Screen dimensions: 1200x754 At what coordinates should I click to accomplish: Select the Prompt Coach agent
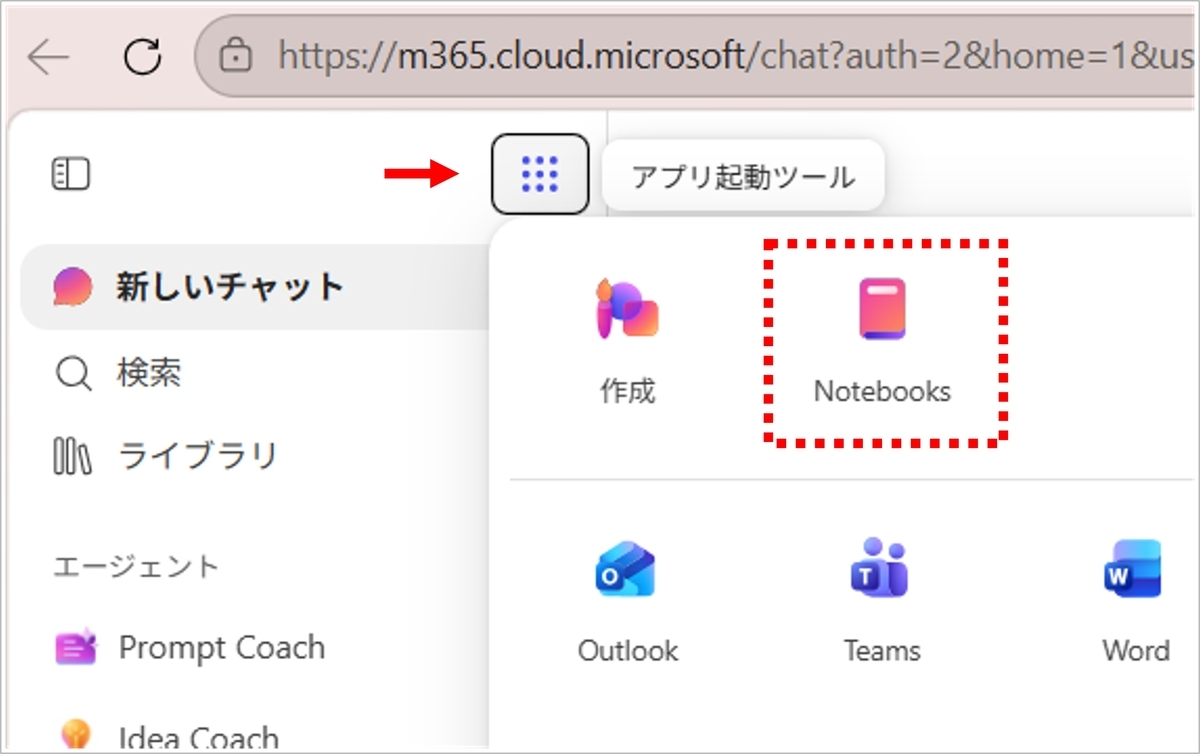(190, 648)
